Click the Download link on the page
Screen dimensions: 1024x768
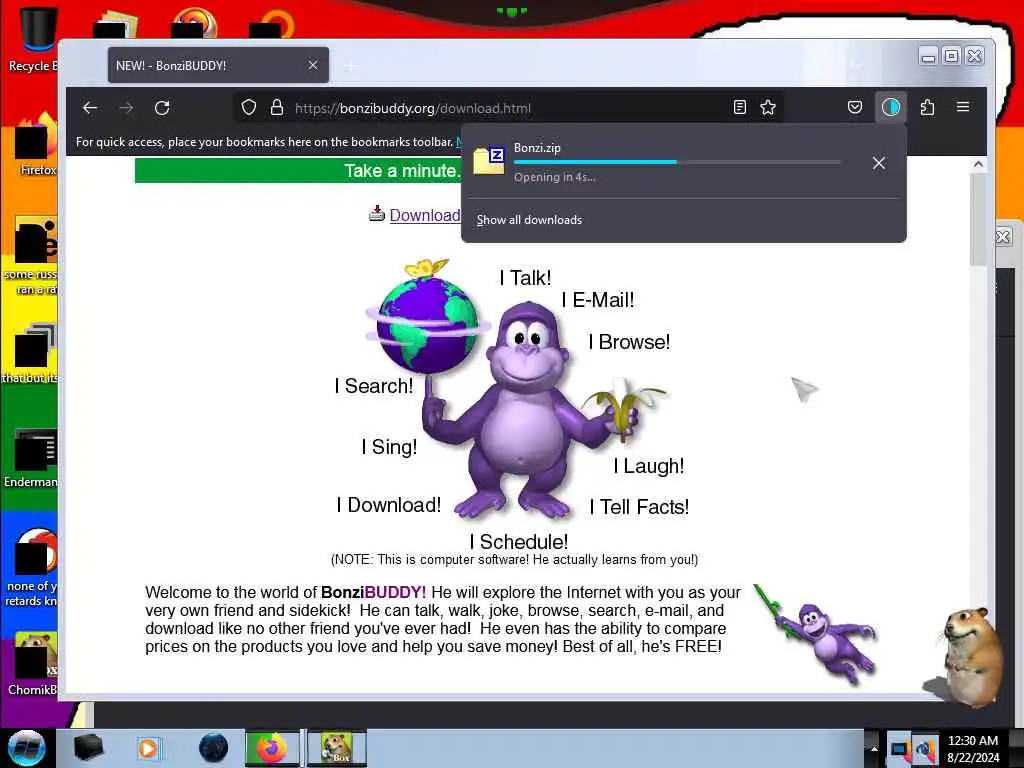point(425,216)
